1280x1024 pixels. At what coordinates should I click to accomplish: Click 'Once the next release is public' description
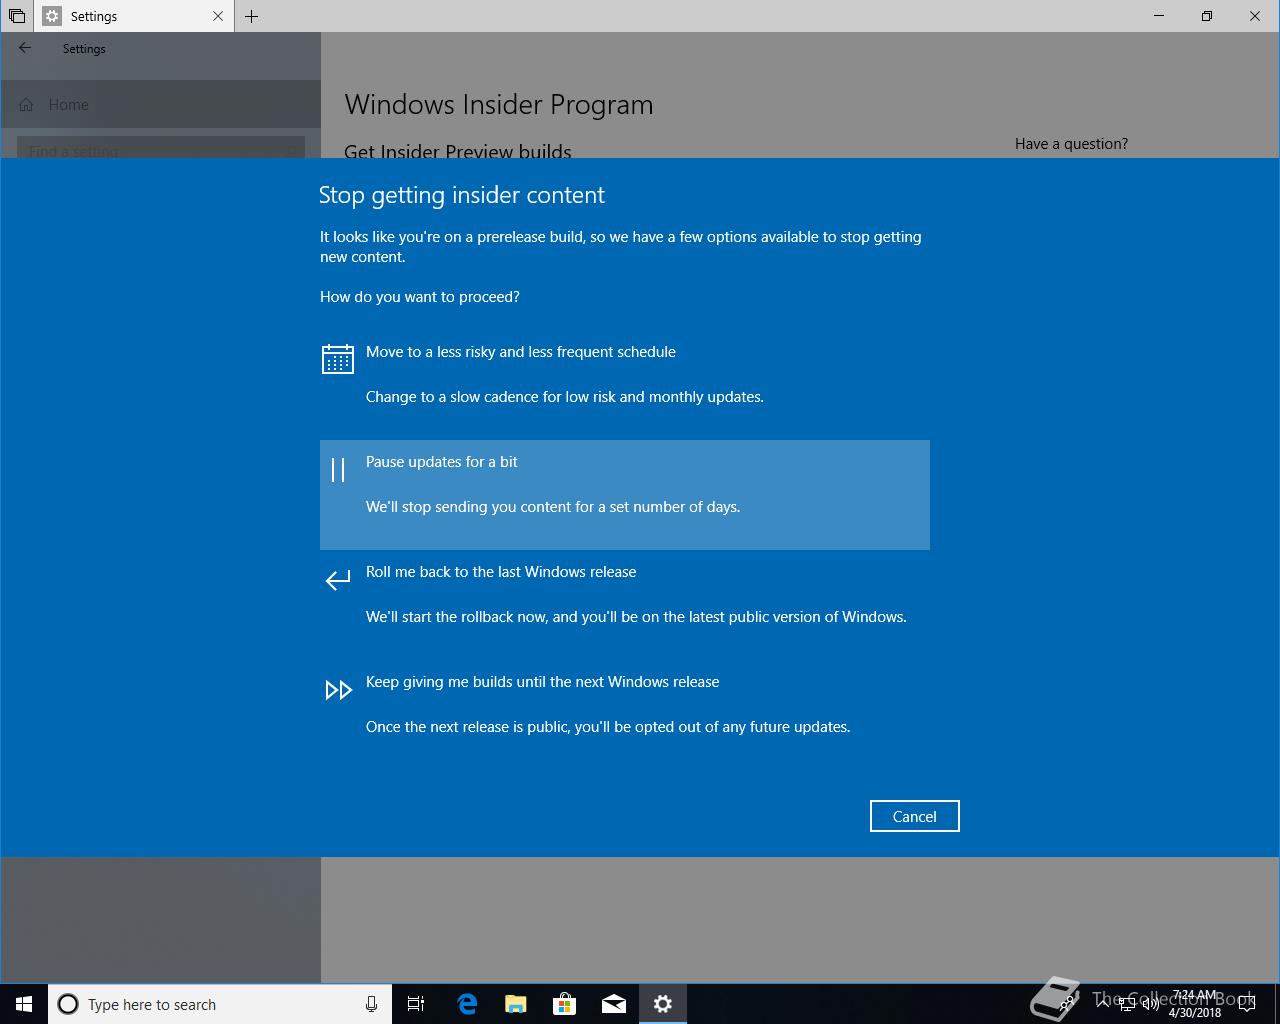(x=608, y=727)
